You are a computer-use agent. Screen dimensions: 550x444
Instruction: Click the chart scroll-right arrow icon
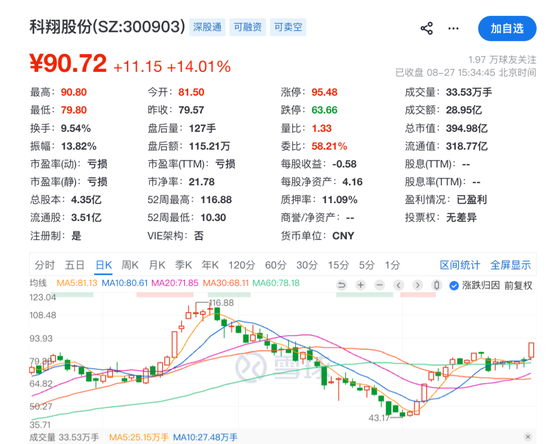(x=417, y=285)
